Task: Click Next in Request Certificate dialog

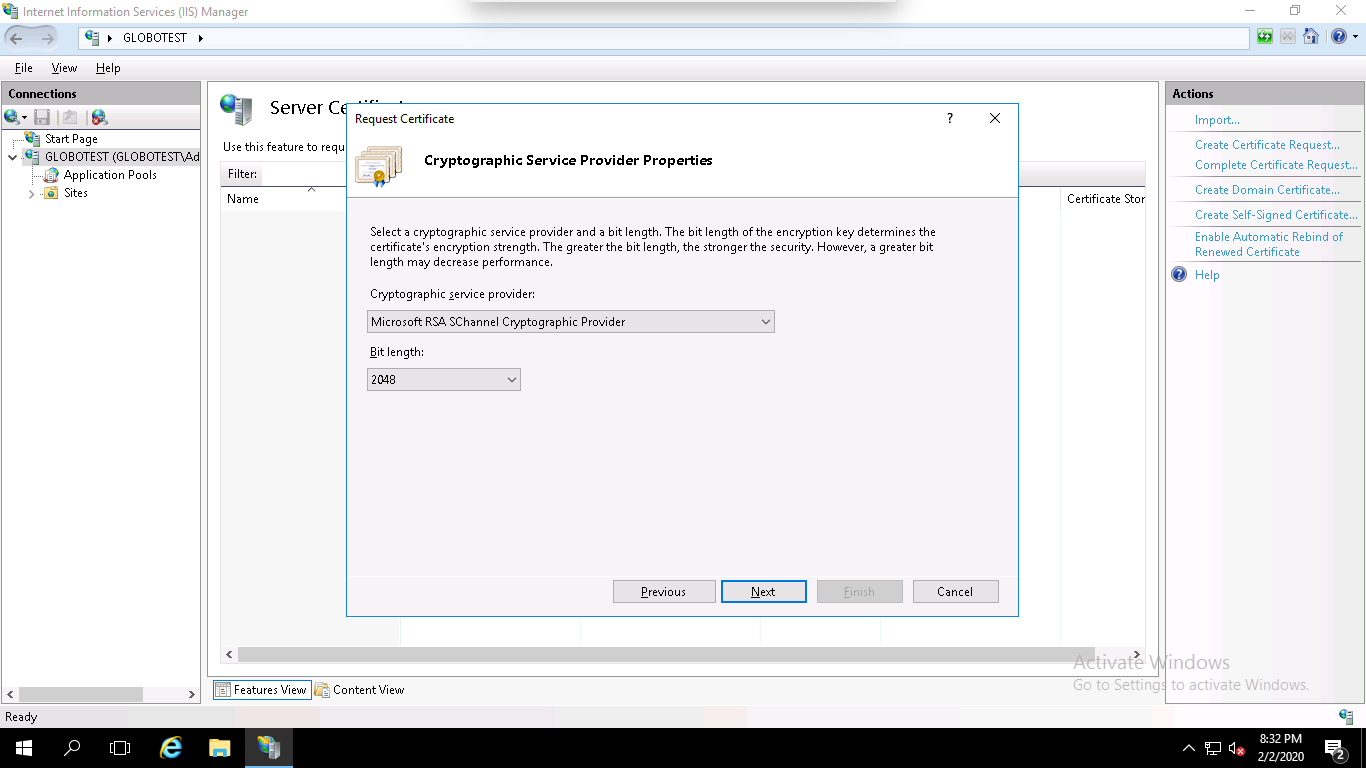Action: point(763,592)
